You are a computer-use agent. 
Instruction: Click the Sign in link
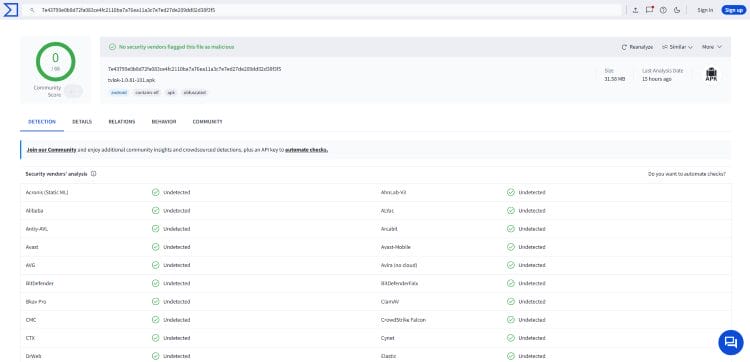(705, 10)
